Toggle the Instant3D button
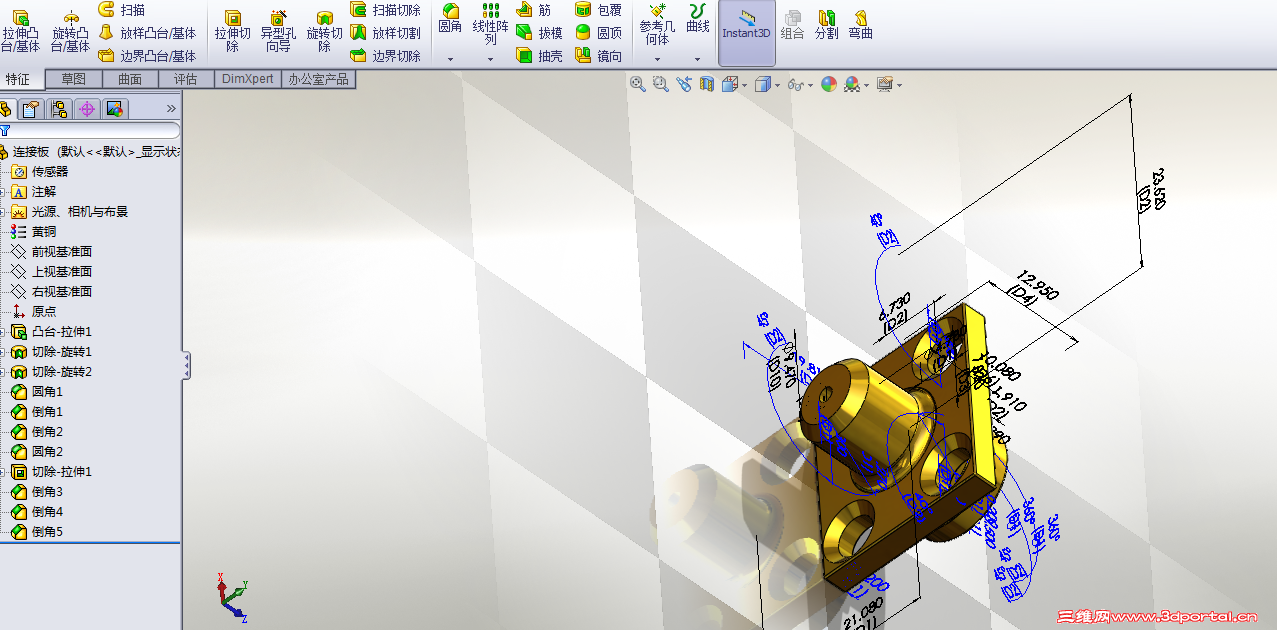Viewport: 1277px width, 630px height. pyautogui.click(x=747, y=32)
